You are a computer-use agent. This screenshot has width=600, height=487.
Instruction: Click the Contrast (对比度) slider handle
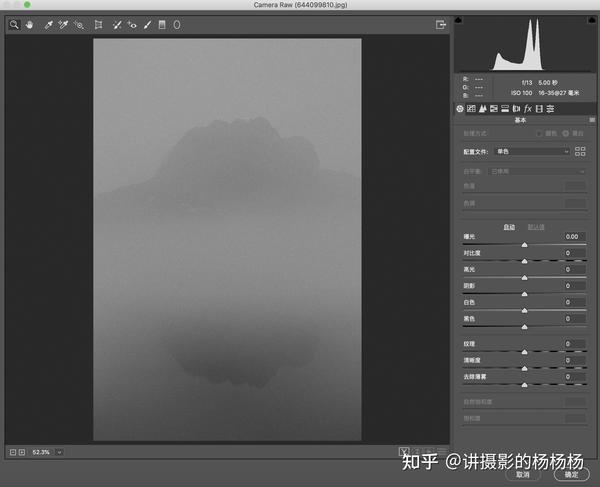(x=525, y=261)
